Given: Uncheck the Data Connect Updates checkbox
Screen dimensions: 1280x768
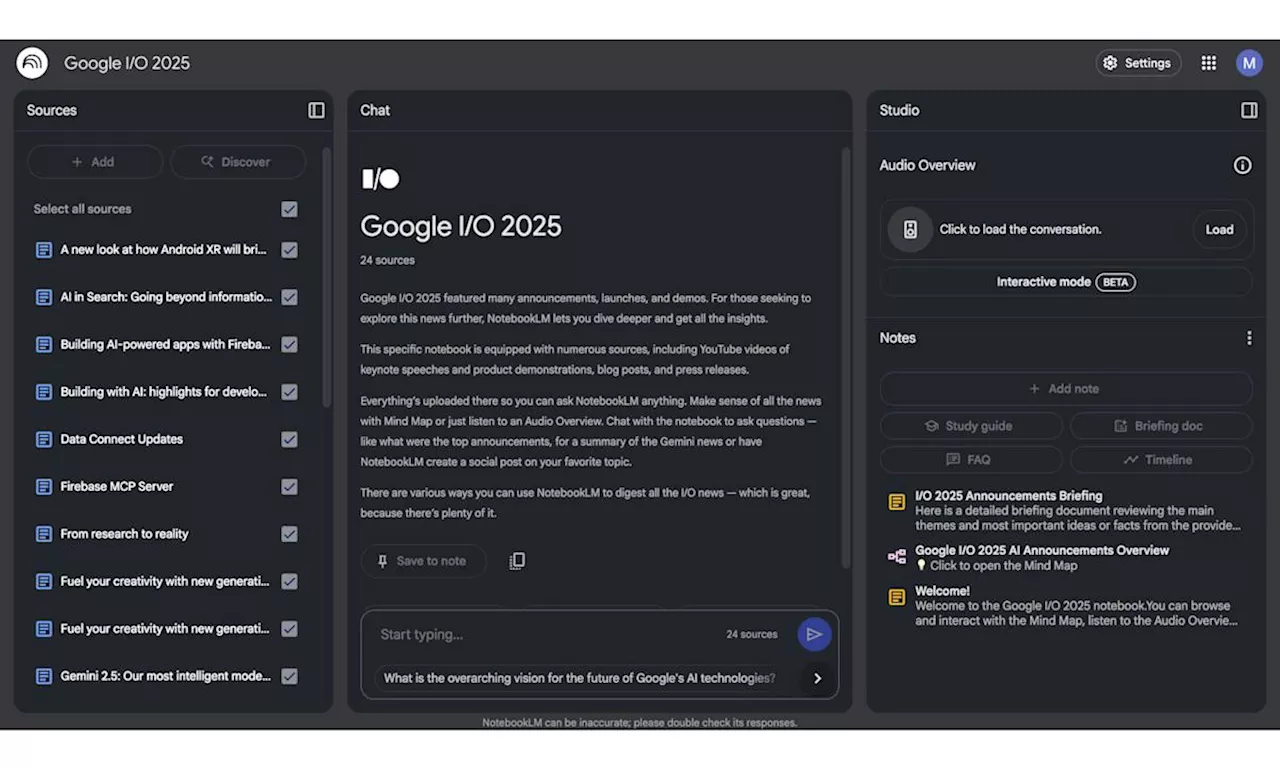Looking at the screenshot, I should 289,439.
